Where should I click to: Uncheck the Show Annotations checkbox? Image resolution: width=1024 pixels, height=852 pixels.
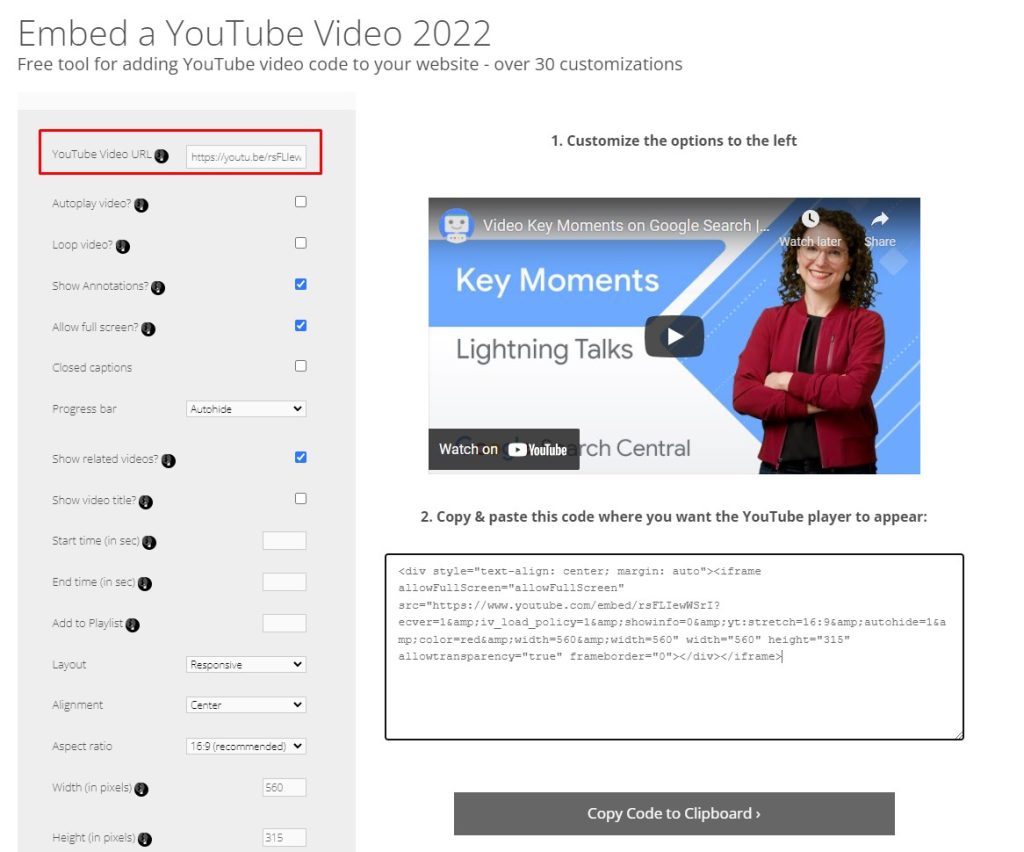300,284
